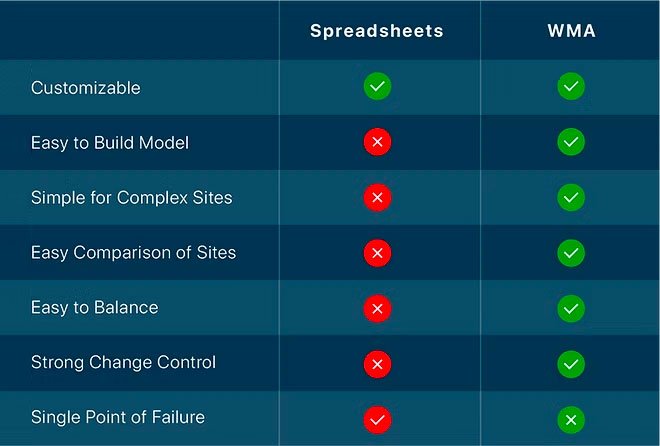Click red X for Spreadsheets Easy to Build Model

coord(377,143)
